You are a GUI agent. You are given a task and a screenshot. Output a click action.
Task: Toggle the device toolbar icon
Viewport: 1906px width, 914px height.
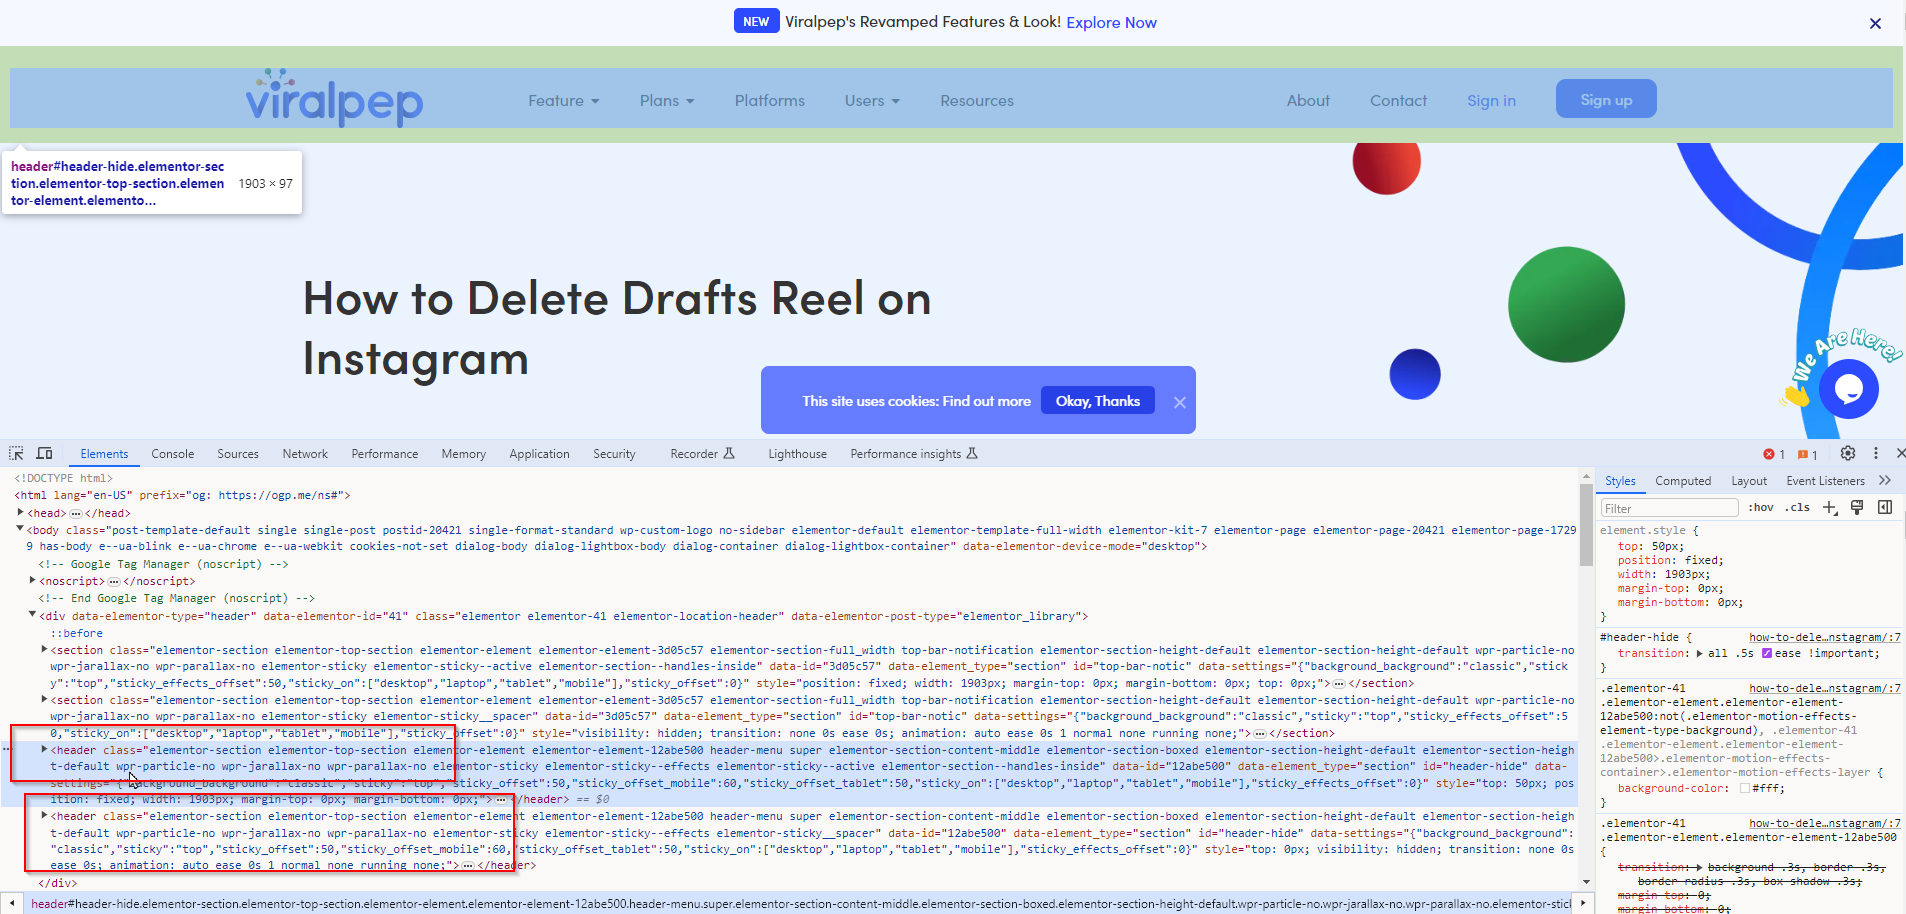(x=44, y=453)
